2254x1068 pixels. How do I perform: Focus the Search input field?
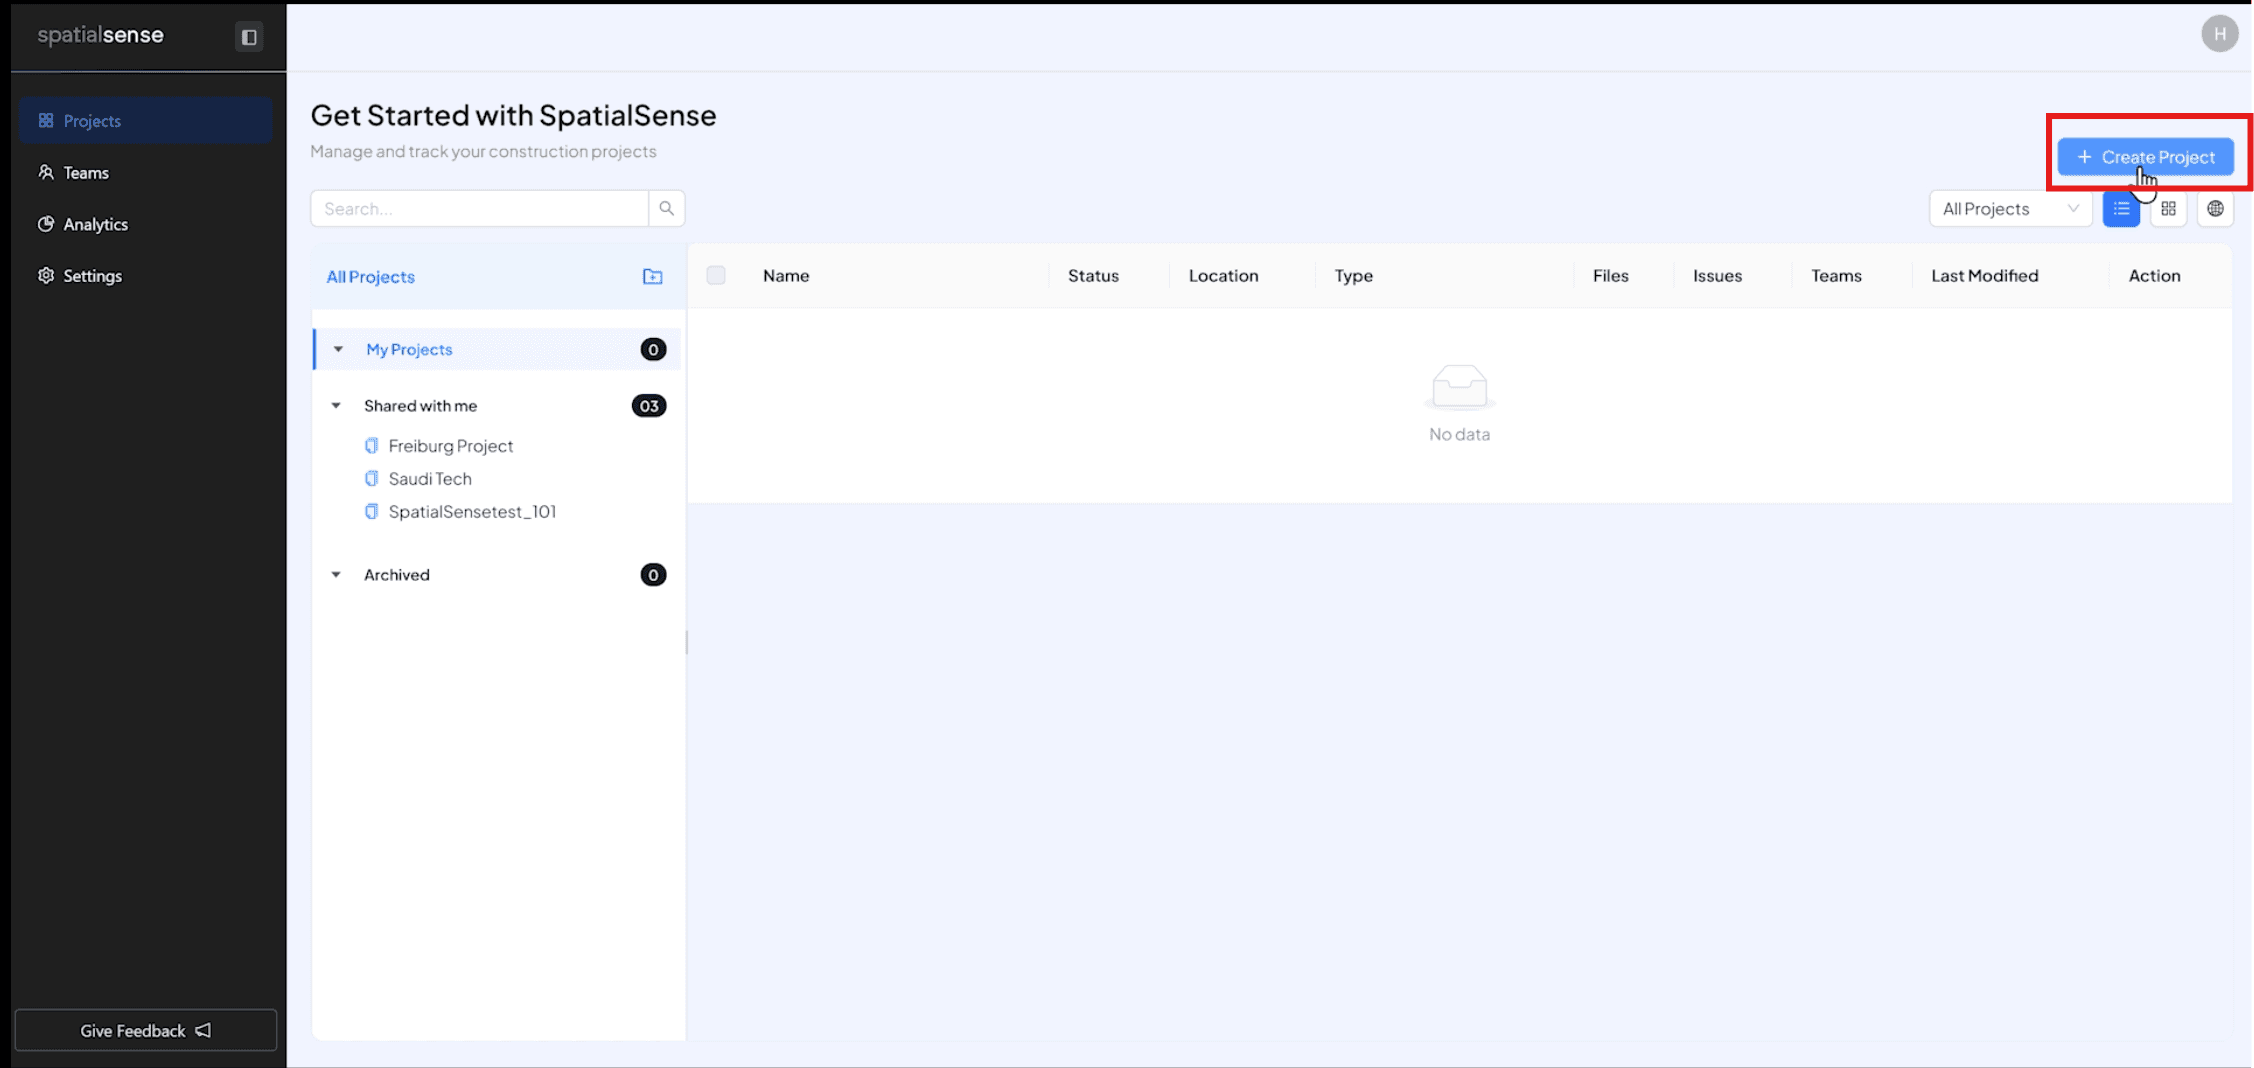[479, 209]
